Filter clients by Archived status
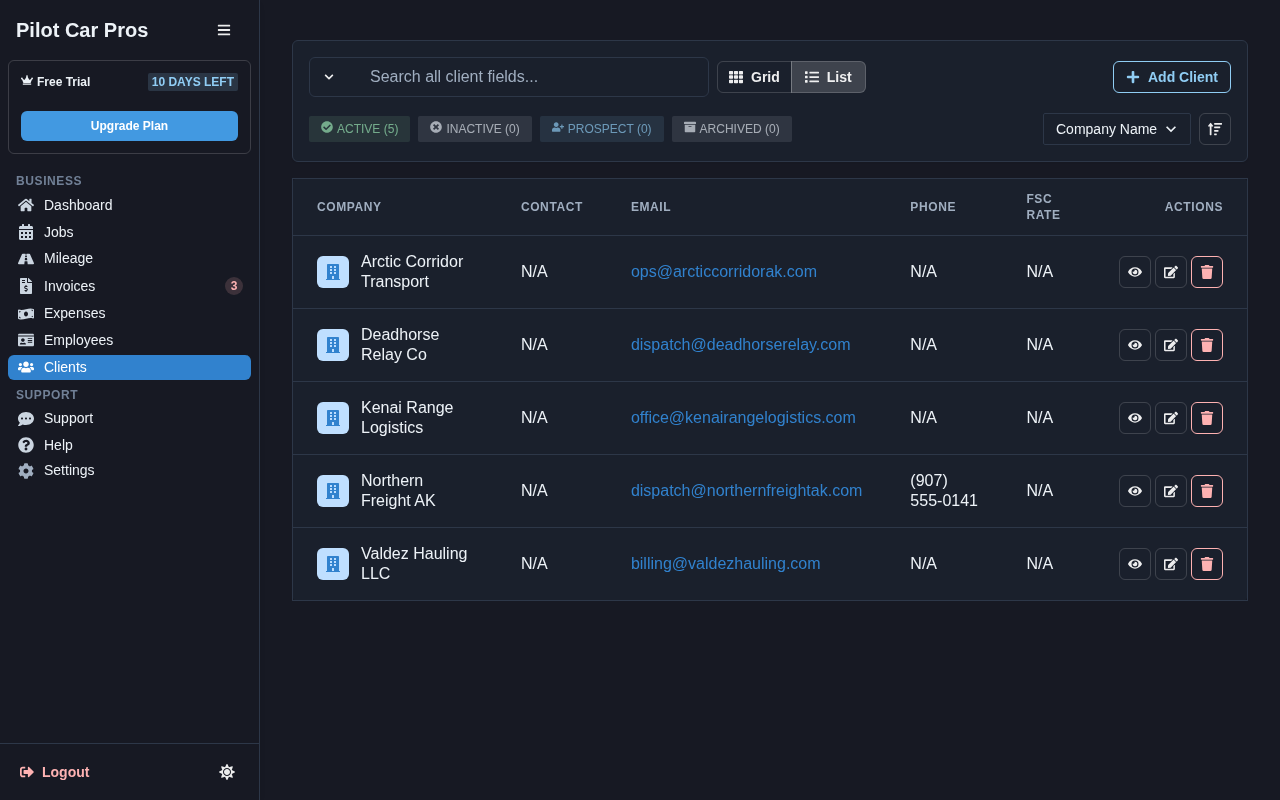 point(732,129)
